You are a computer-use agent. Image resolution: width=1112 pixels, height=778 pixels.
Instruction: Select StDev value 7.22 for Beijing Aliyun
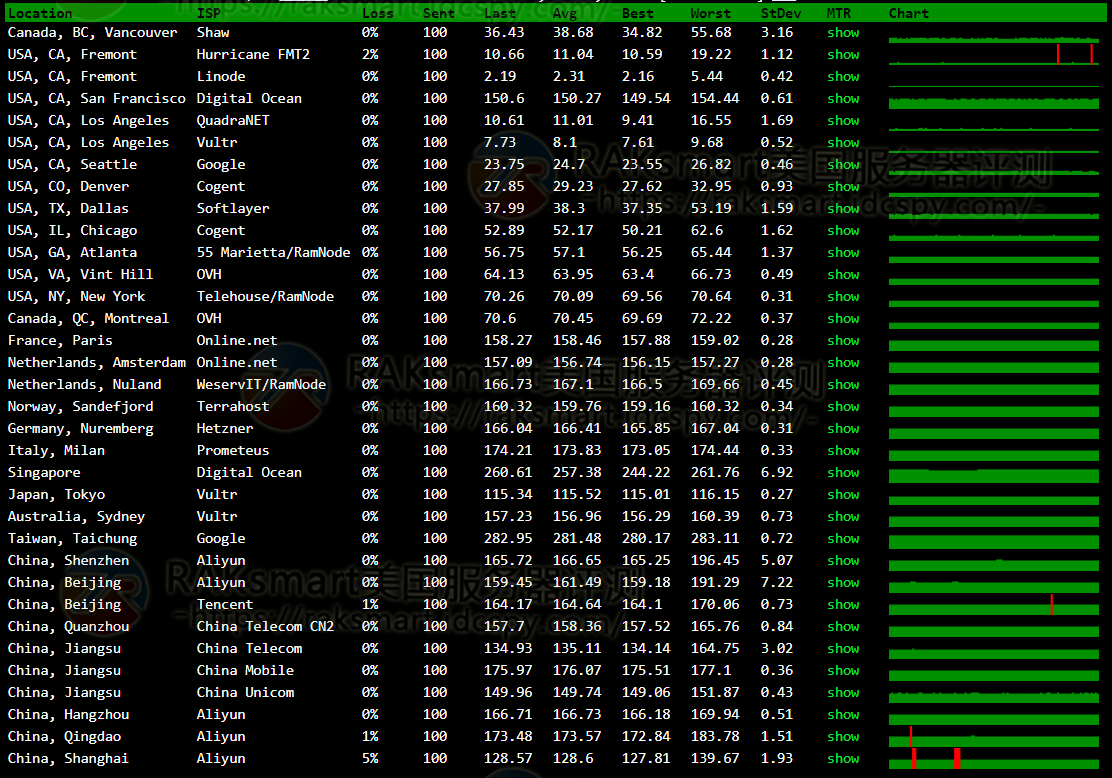click(777, 582)
